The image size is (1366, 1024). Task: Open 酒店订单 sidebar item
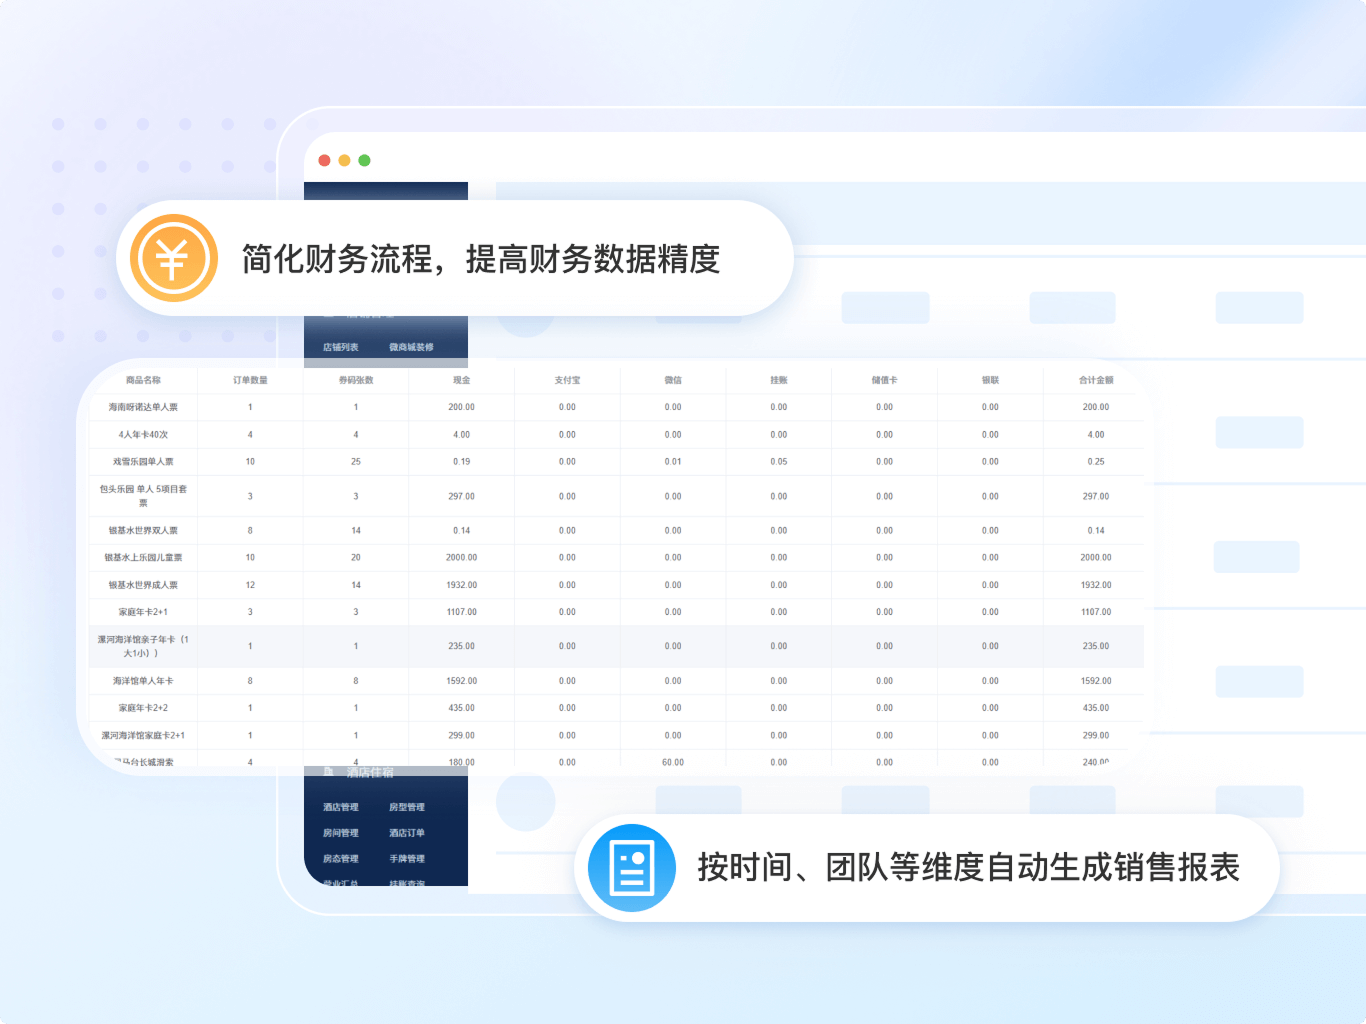(x=406, y=833)
